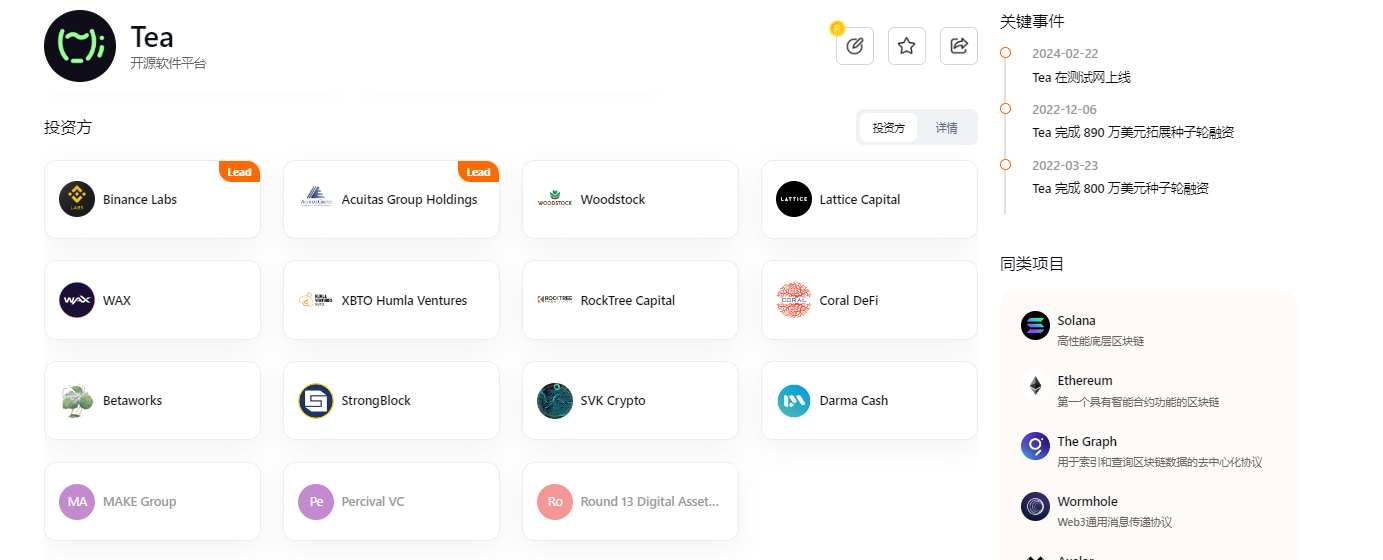Click the Acuitas Group Holdings logo

coord(316,199)
